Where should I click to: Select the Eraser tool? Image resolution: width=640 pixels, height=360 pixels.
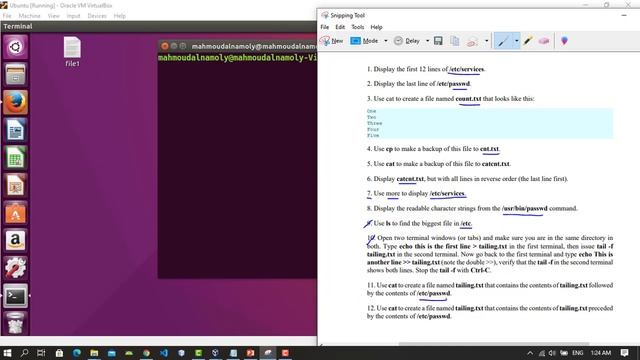click(544, 41)
